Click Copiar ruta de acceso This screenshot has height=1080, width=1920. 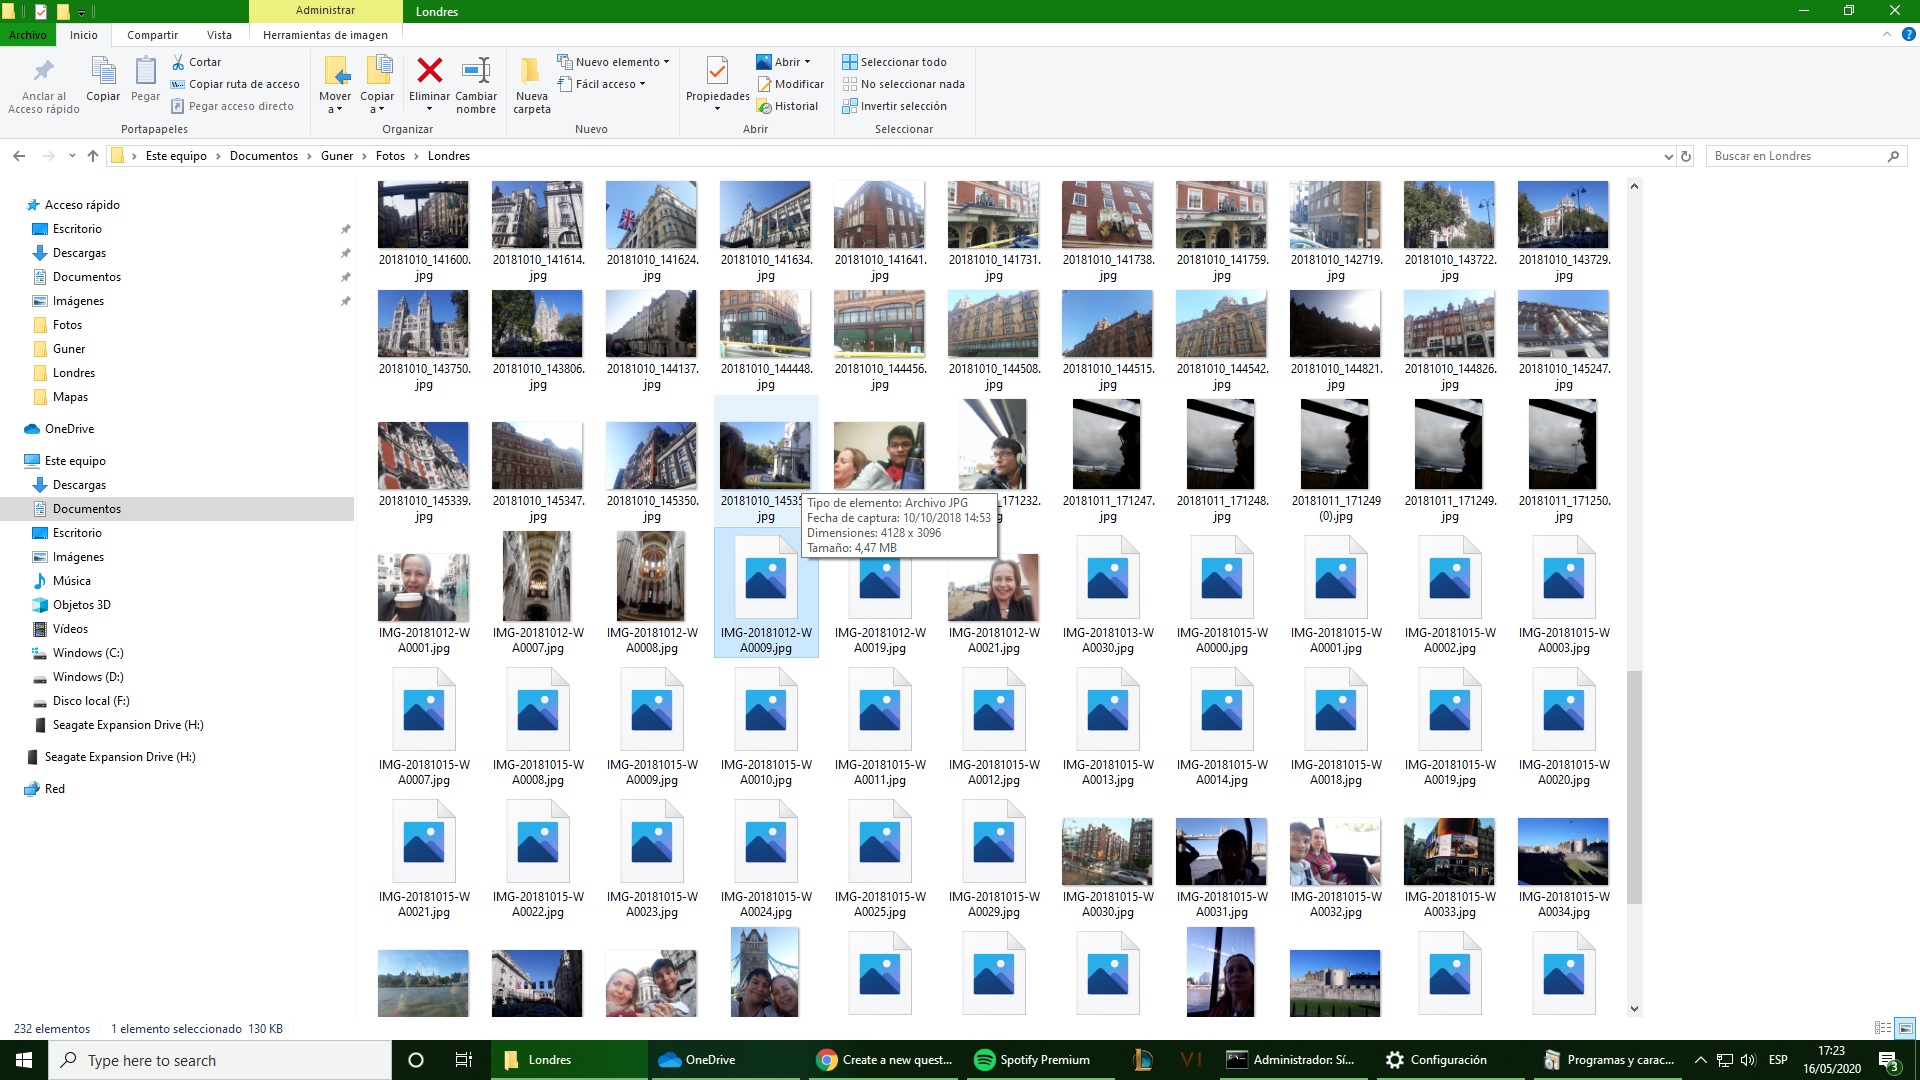pyautogui.click(x=235, y=84)
